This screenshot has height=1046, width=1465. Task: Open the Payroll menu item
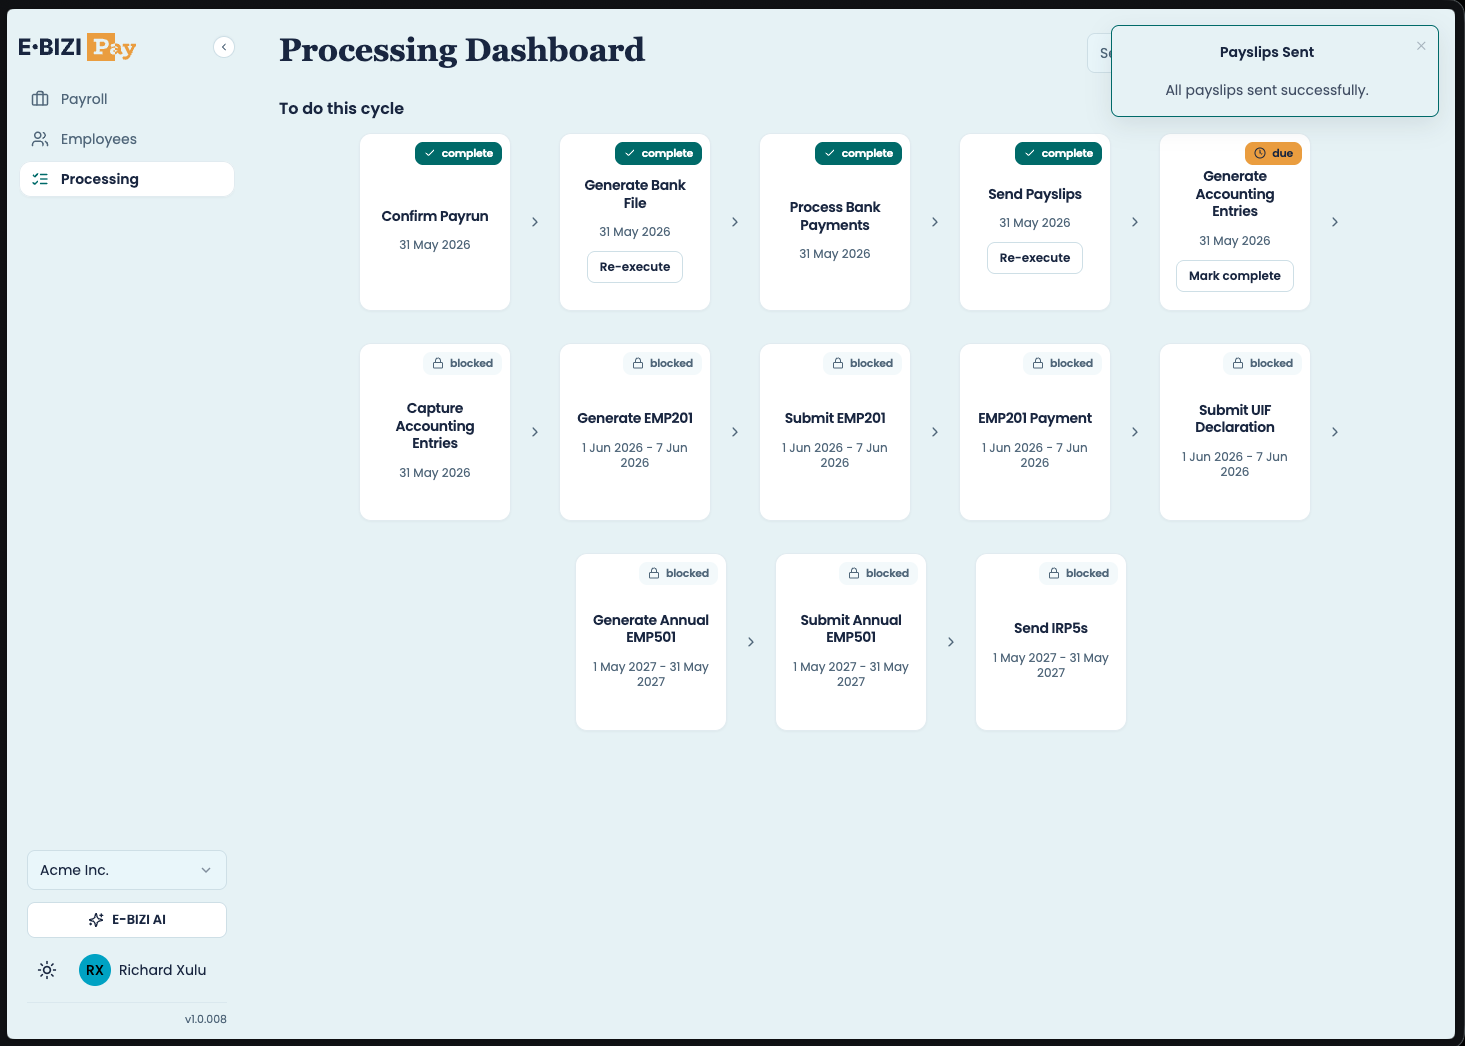click(127, 99)
